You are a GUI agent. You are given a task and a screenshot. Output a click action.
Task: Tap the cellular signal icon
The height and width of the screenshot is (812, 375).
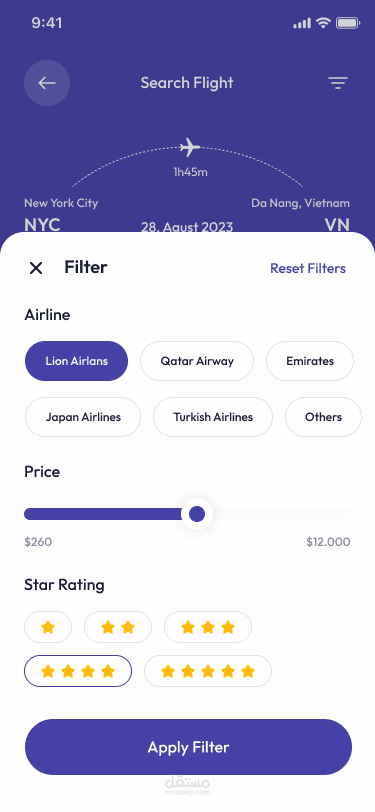302,23
